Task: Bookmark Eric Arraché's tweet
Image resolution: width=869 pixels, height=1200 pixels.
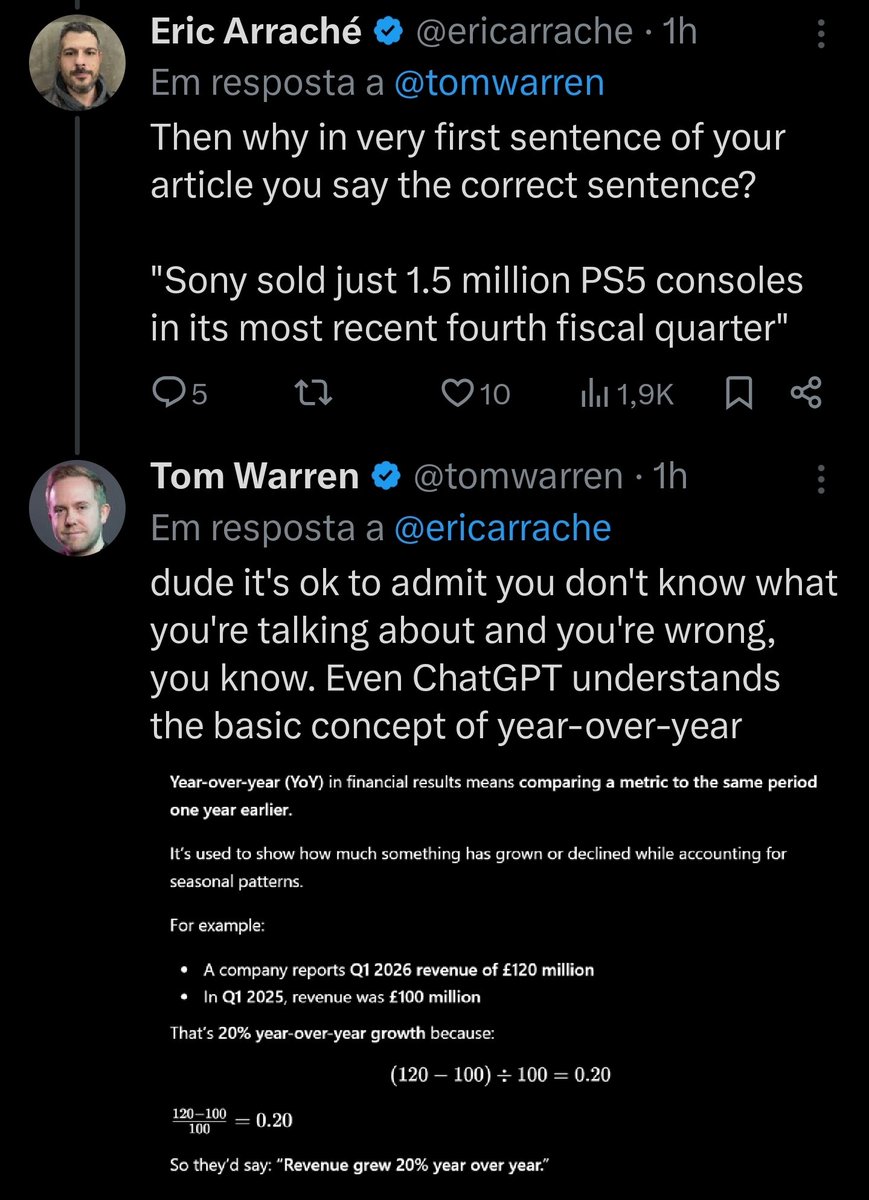Action: 738,395
